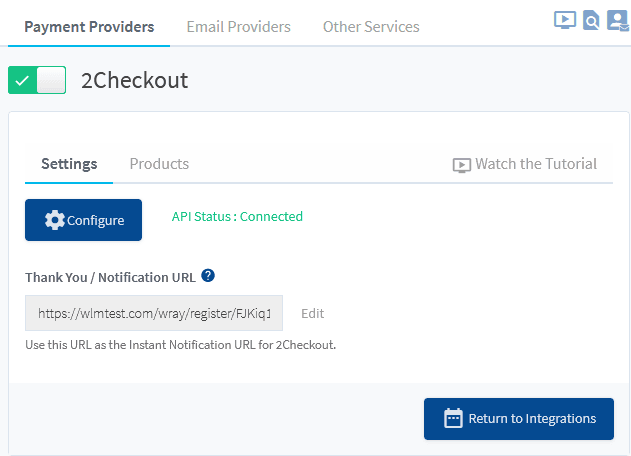Click the Thank You / Notification URL label
The height and width of the screenshot is (456, 631).
pos(110,278)
